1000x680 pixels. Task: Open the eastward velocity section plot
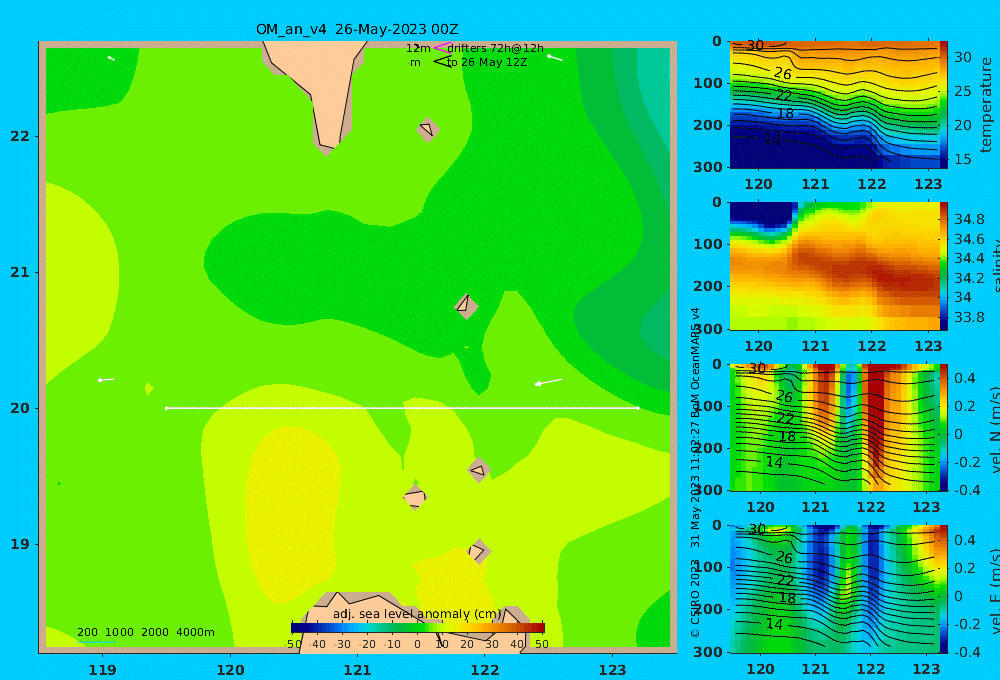click(834, 589)
